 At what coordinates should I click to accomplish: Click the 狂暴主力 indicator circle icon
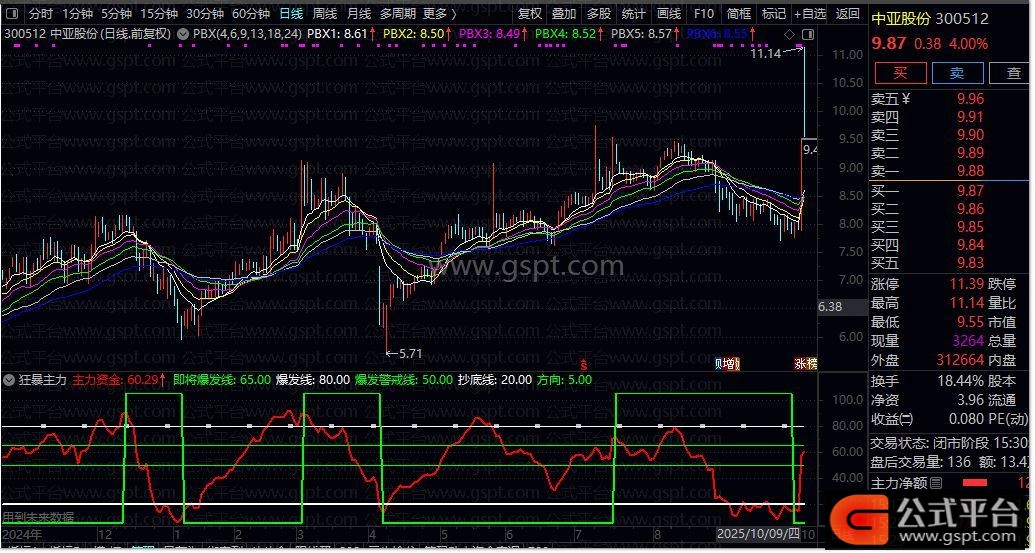[8, 380]
